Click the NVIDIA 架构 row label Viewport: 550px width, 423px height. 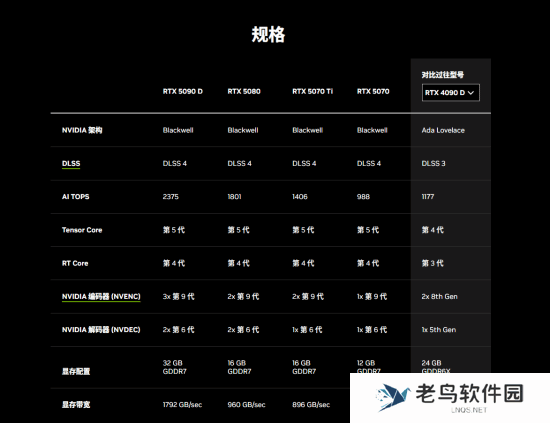(82, 130)
